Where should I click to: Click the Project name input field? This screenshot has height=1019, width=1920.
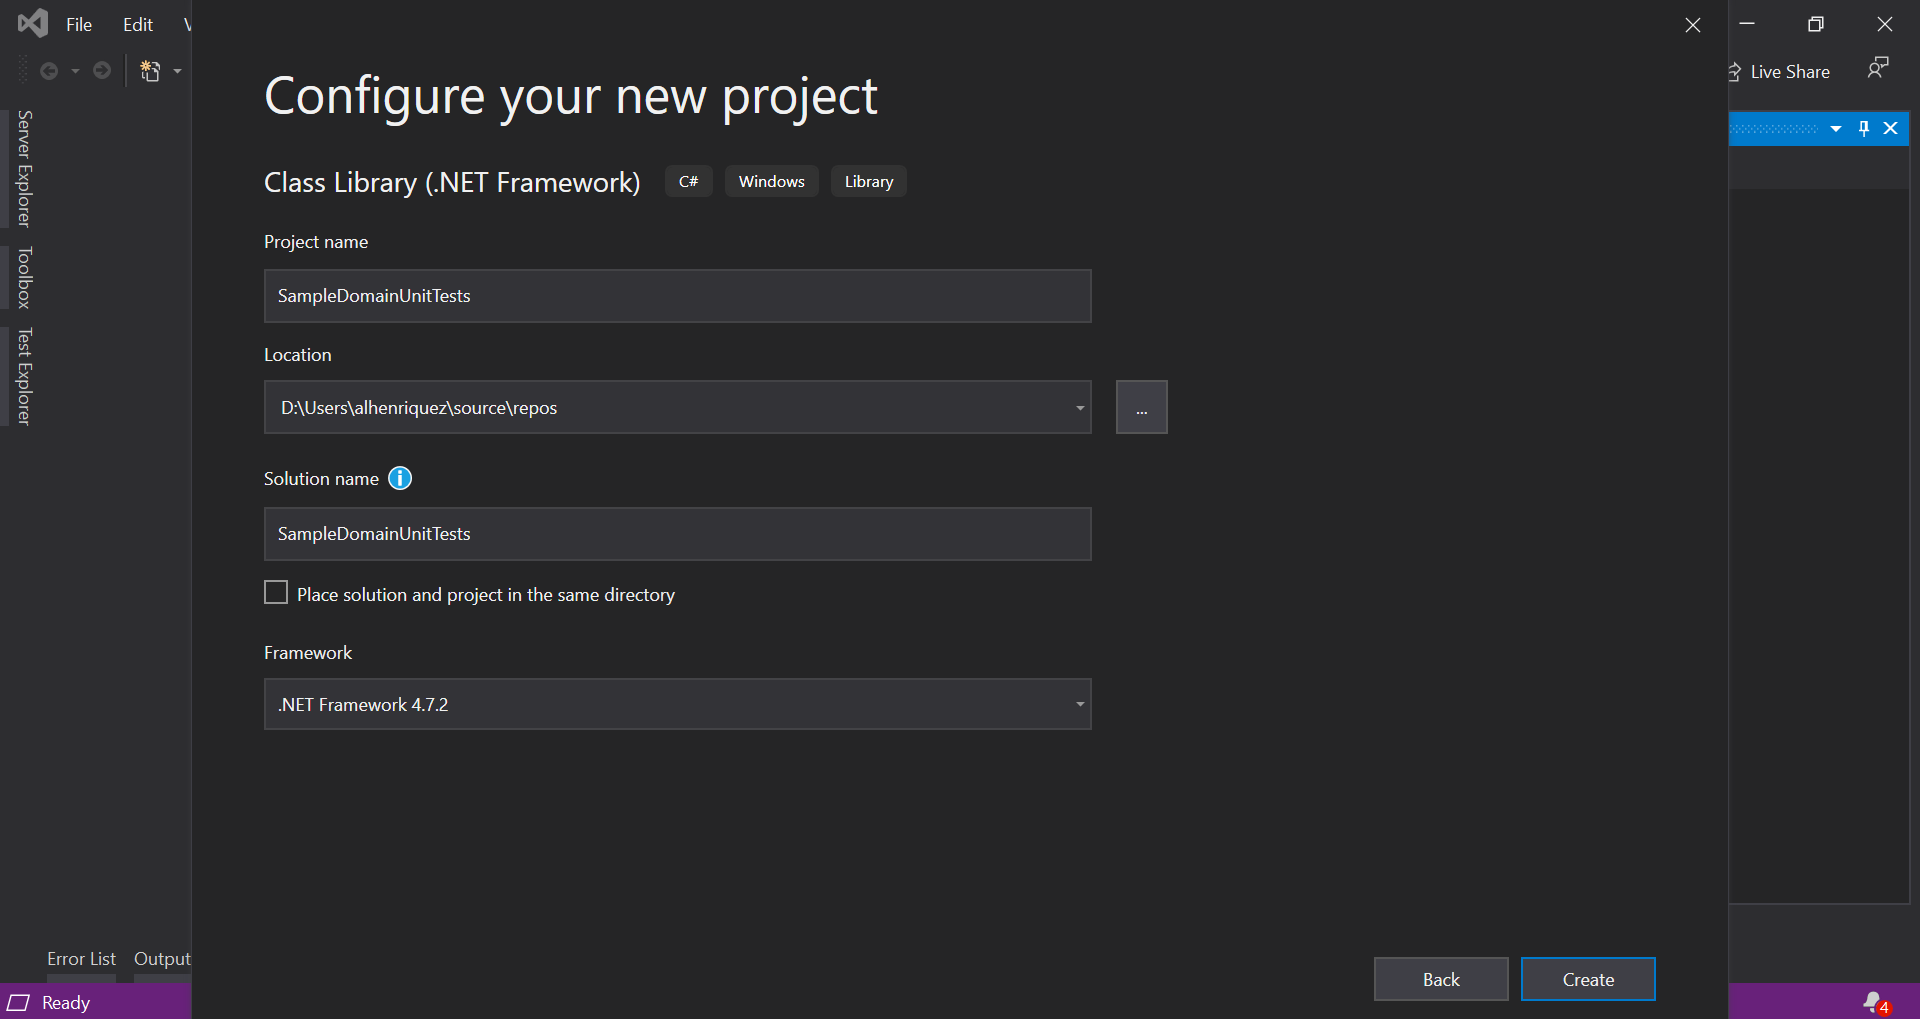click(676, 295)
